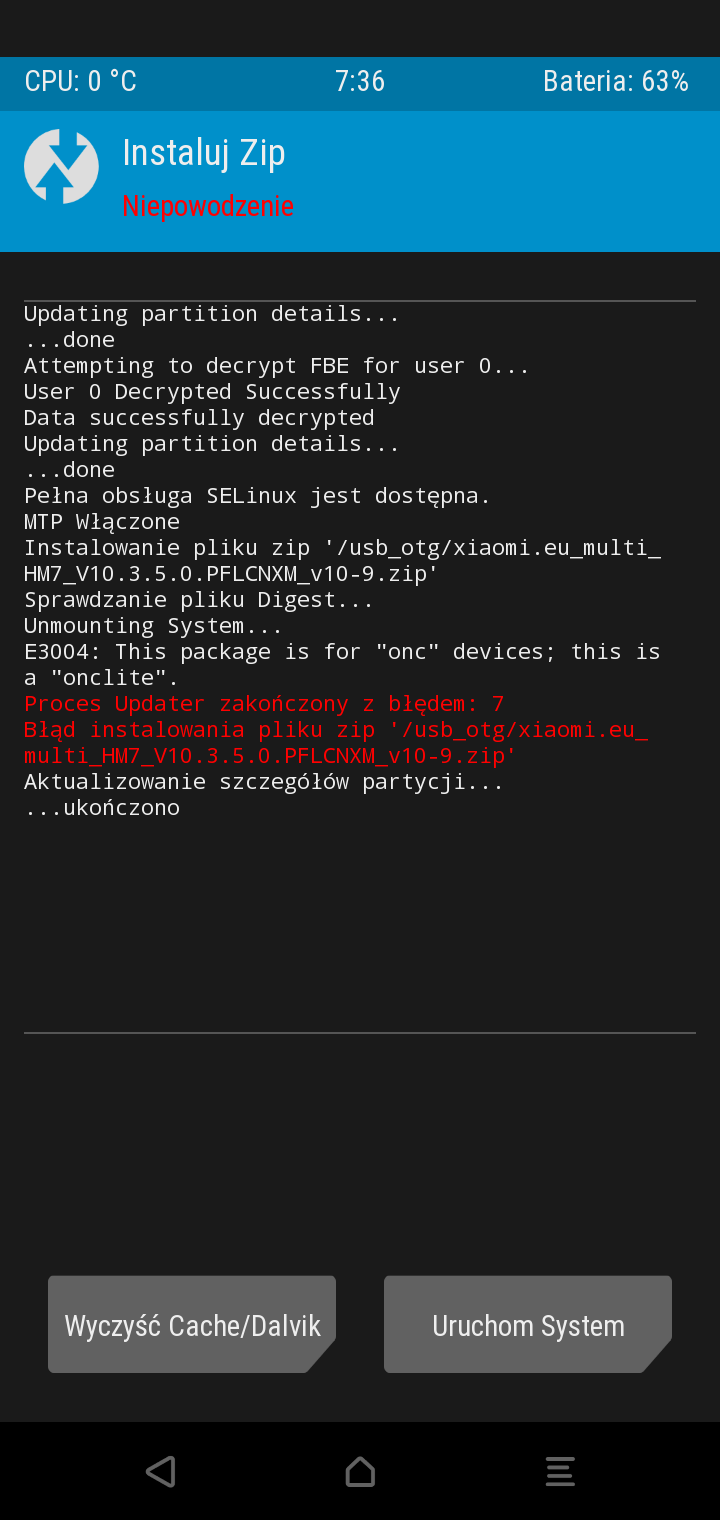Tap the Instaluj Zip title
The width and height of the screenshot is (720, 1520).
point(204,153)
